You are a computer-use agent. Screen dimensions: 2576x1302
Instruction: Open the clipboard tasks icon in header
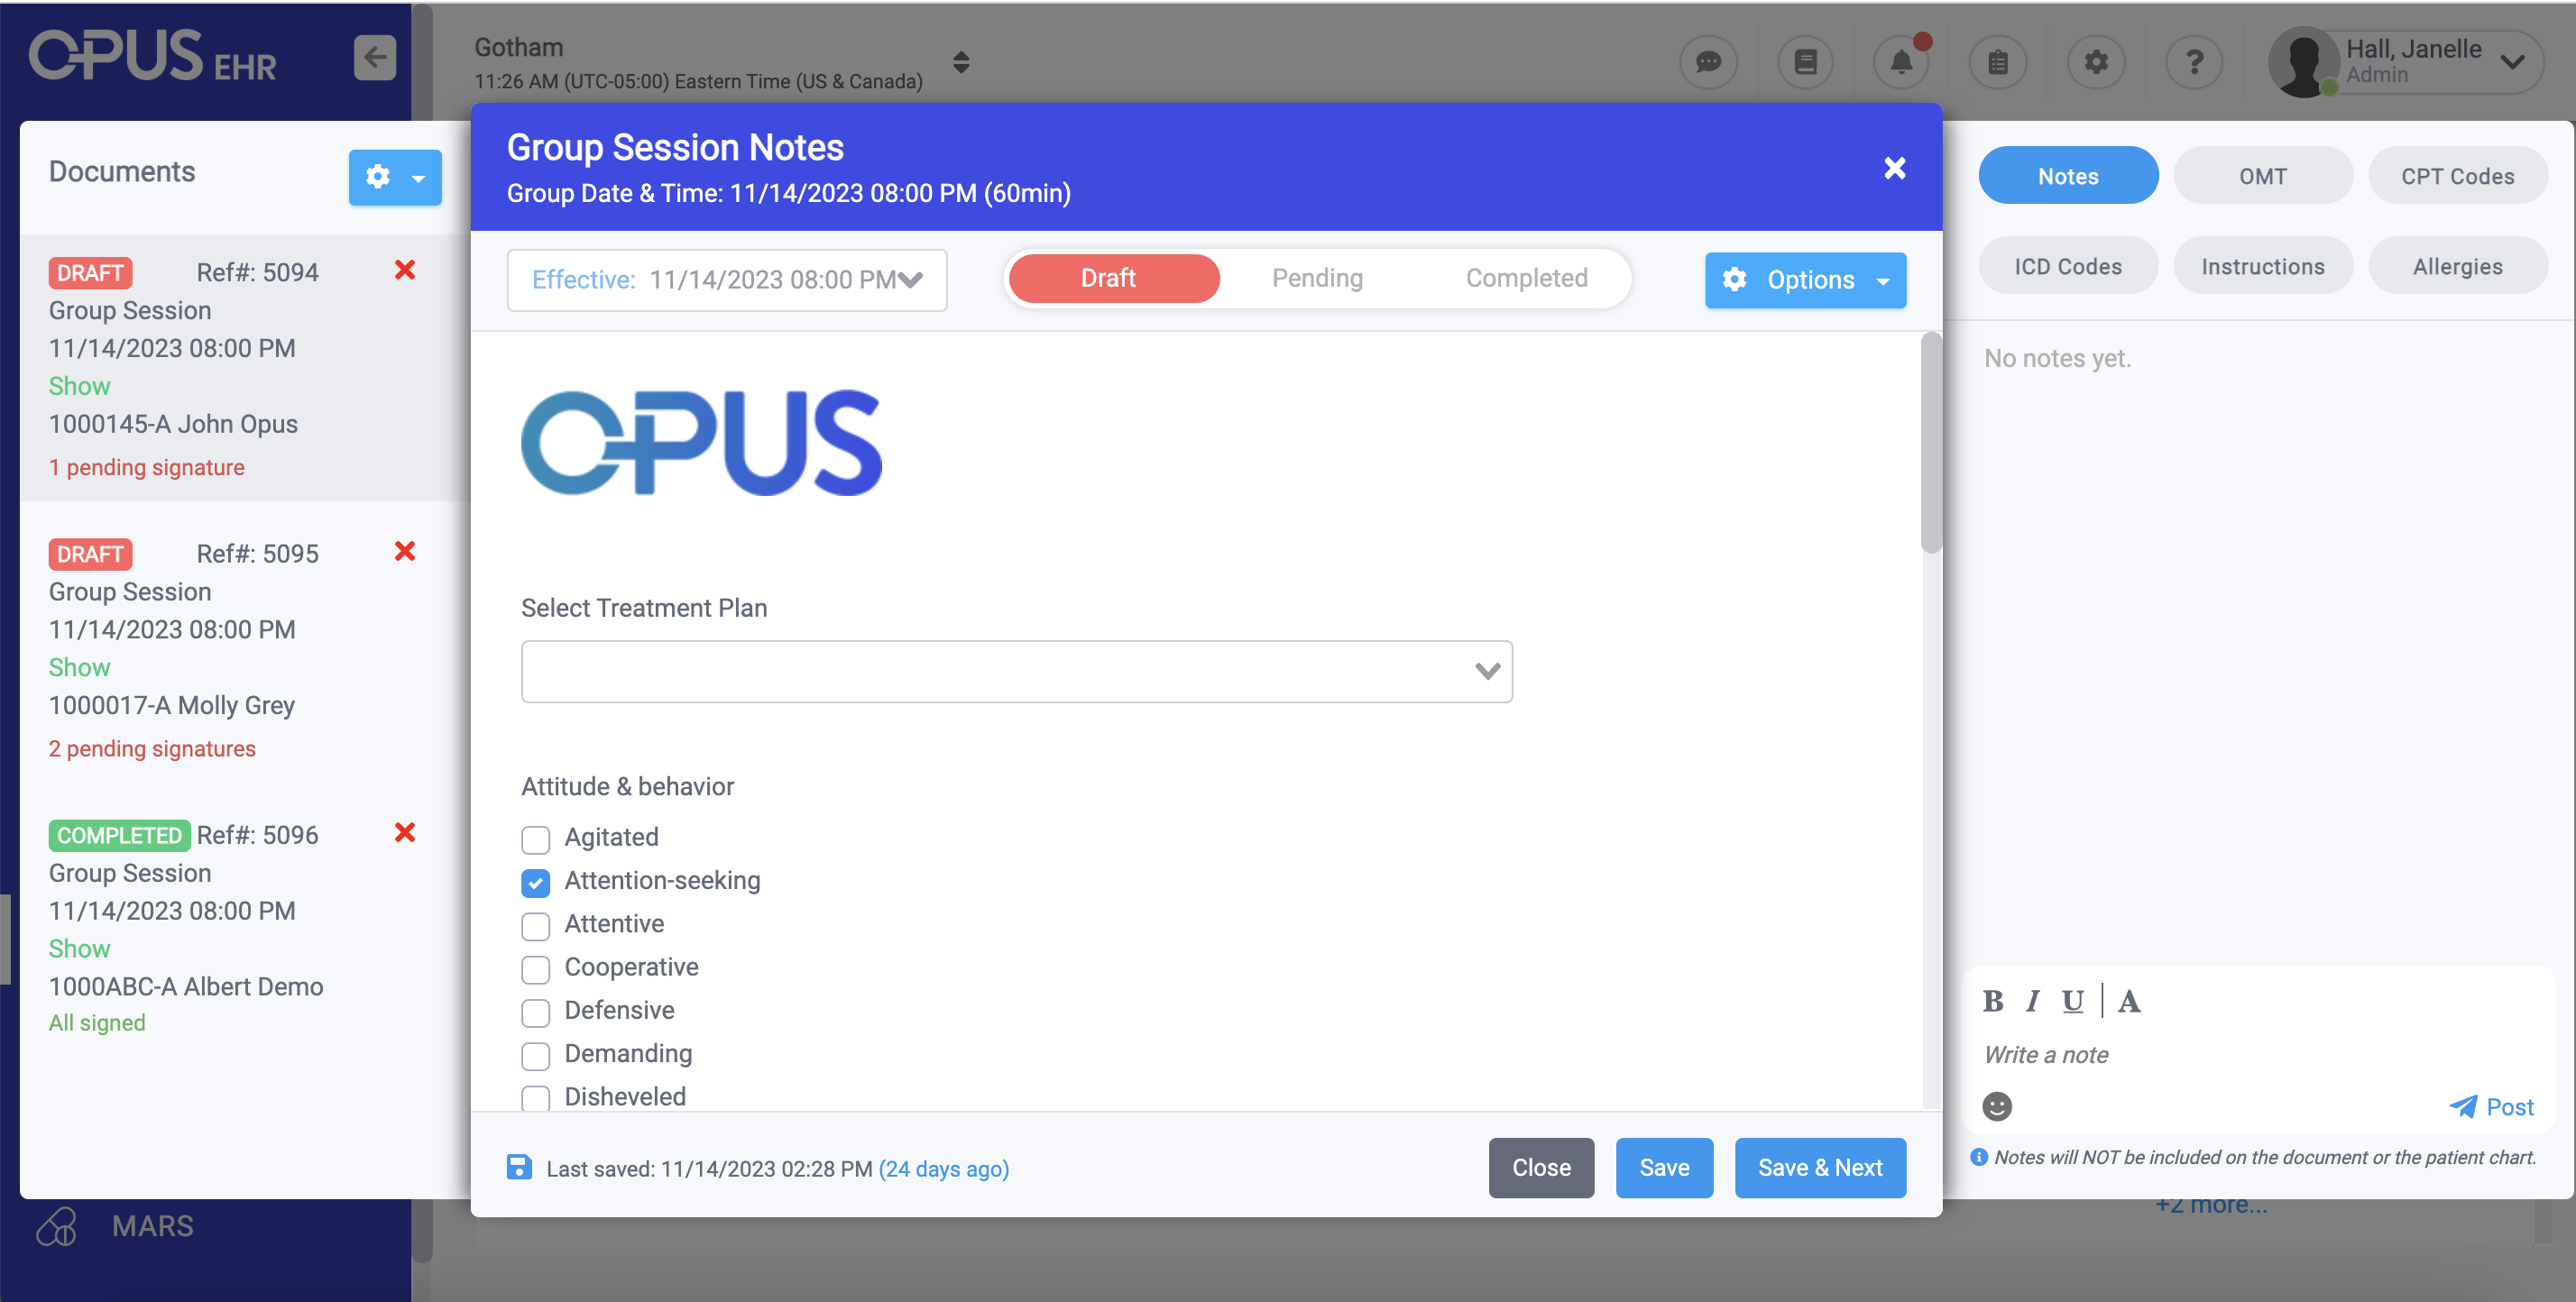point(1998,62)
